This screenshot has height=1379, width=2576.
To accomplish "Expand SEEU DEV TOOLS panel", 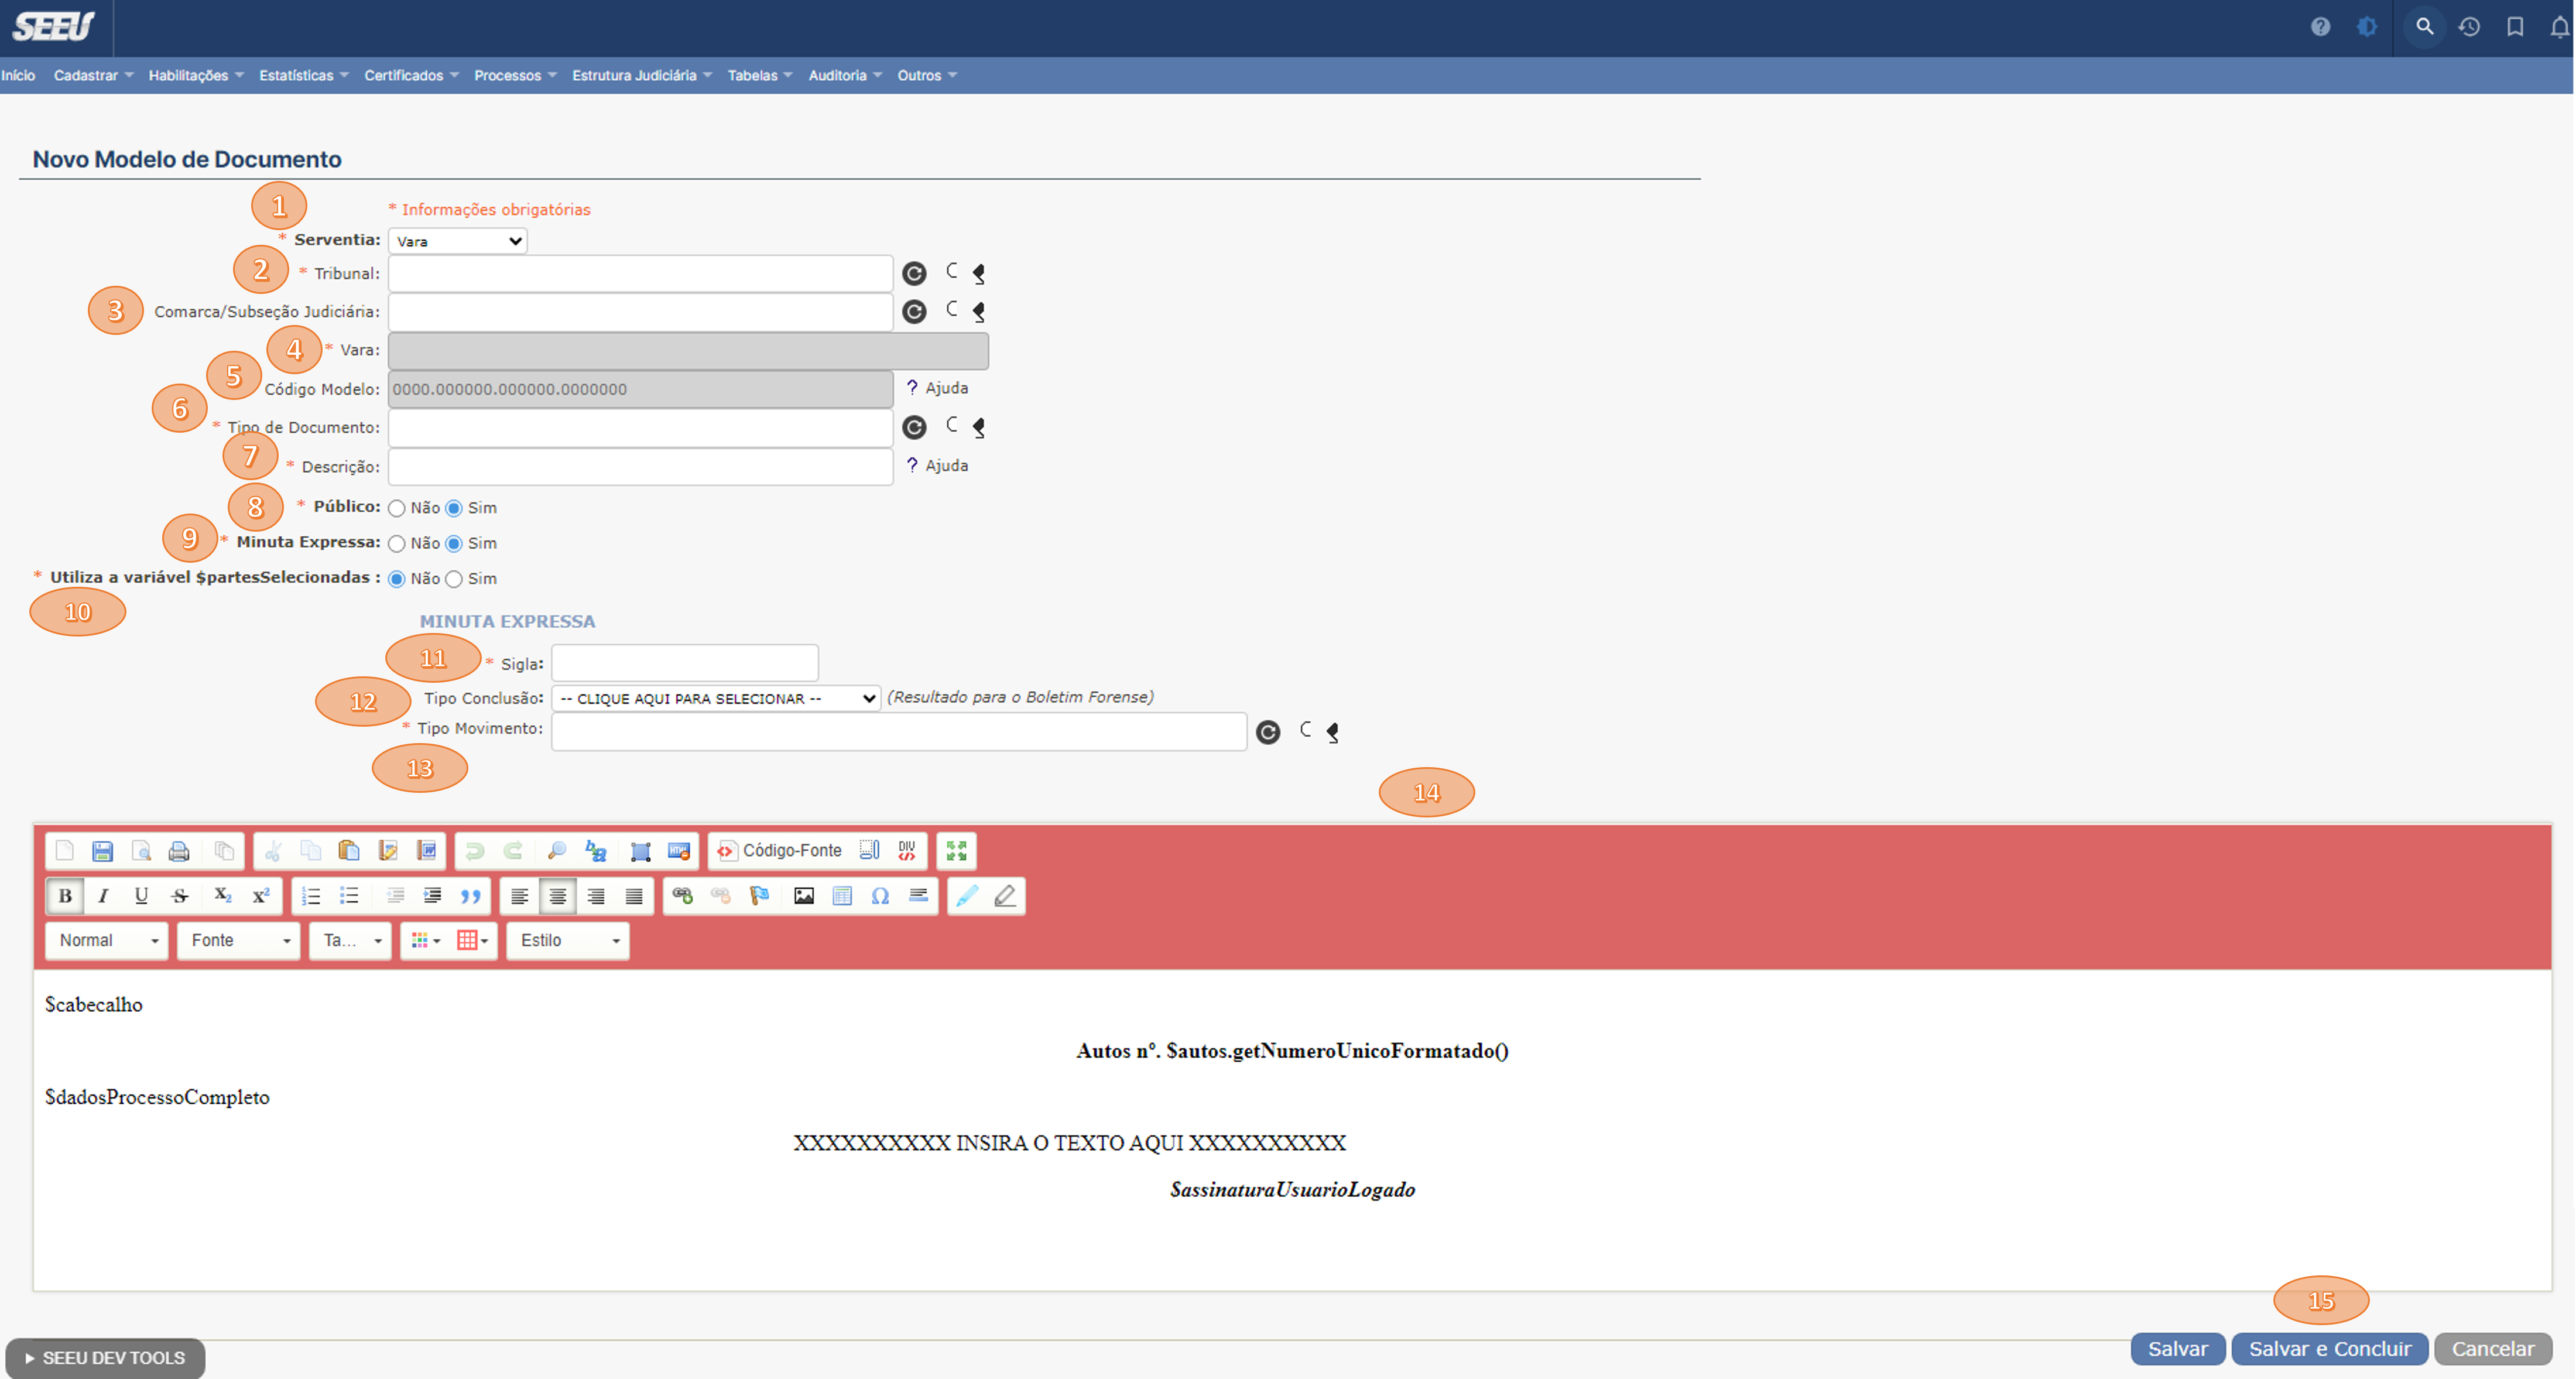I will (105, 1358).
